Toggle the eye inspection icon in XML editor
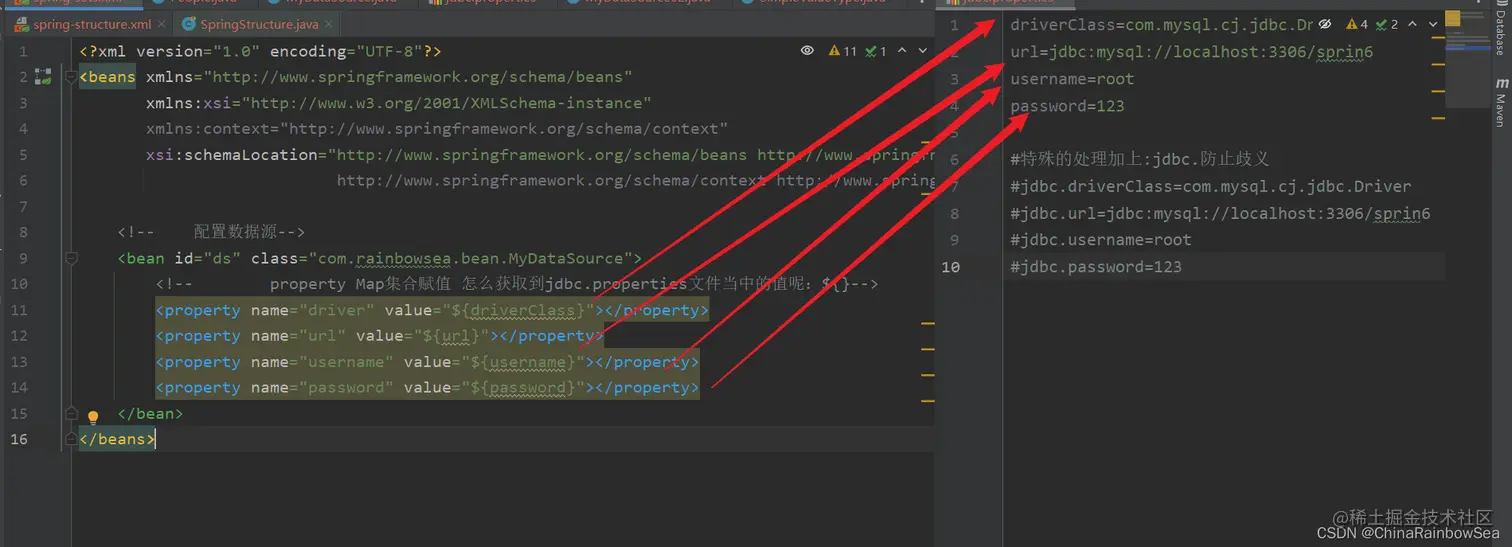 (x=807, y=51)
